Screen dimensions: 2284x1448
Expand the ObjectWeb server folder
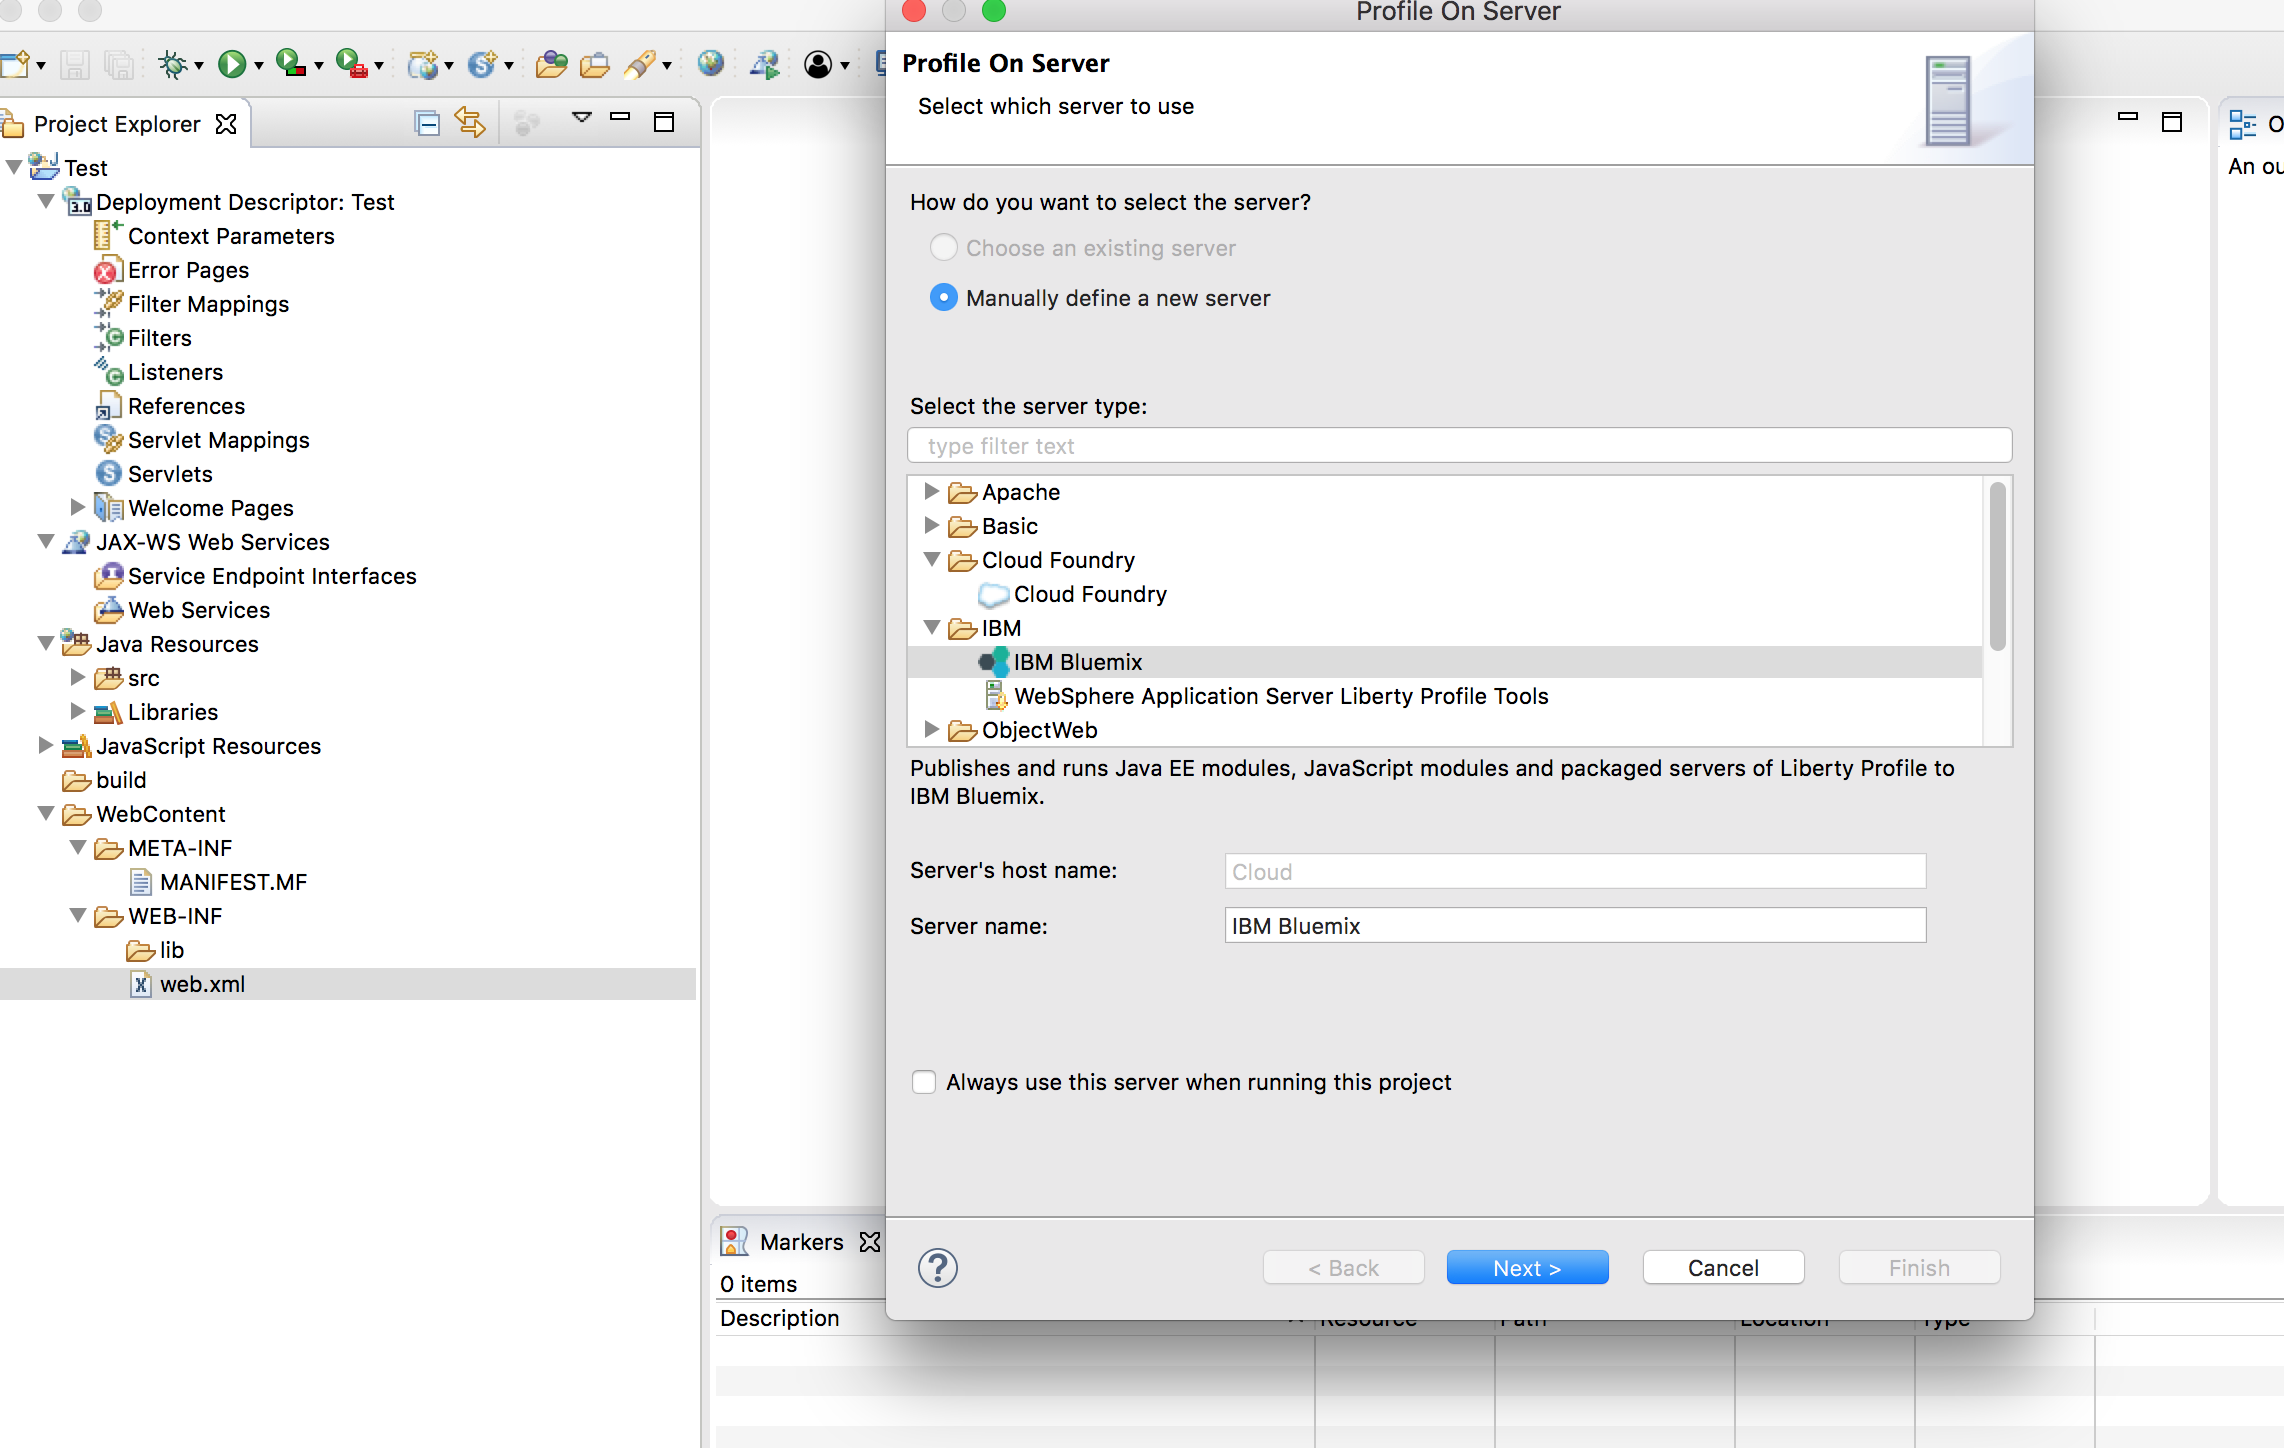(931, 729)
